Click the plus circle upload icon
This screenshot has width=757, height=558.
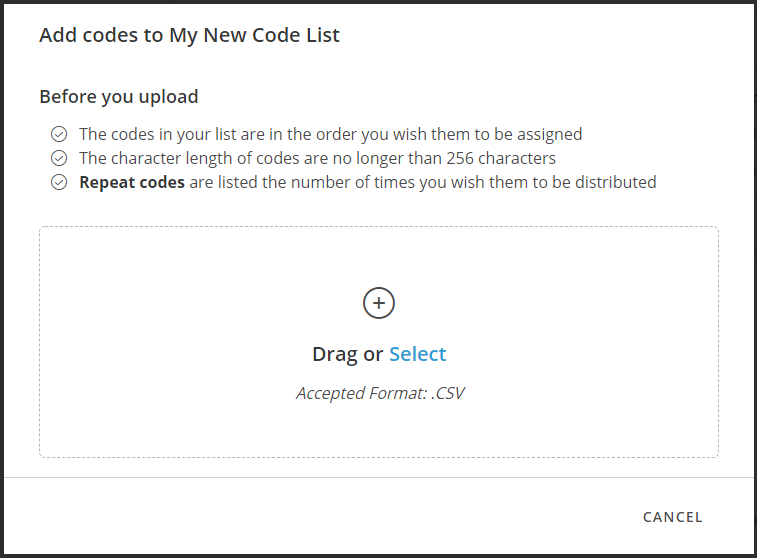378,303
